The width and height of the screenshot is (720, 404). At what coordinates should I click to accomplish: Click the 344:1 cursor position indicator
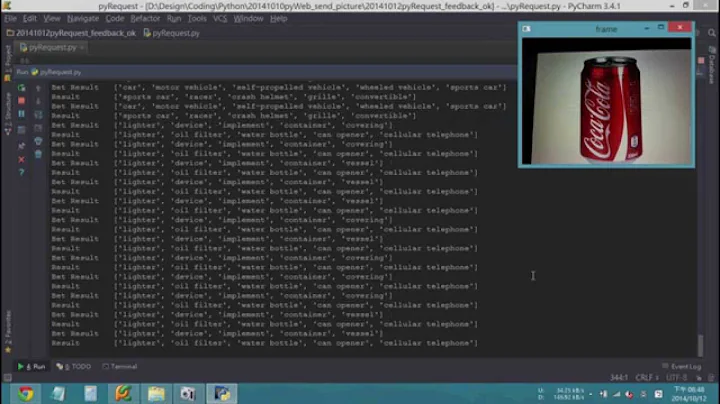pos(619,377)
